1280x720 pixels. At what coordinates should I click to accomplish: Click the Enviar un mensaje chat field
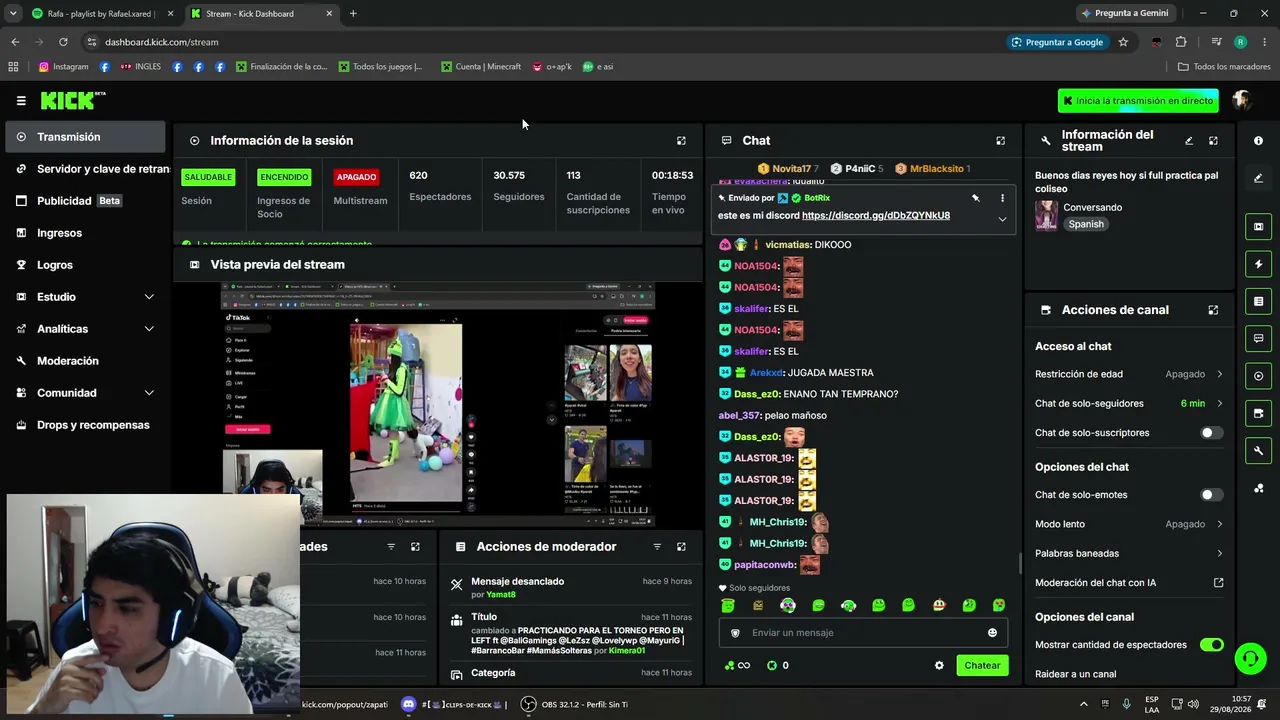pyautogui.click(x=861, y=633)
